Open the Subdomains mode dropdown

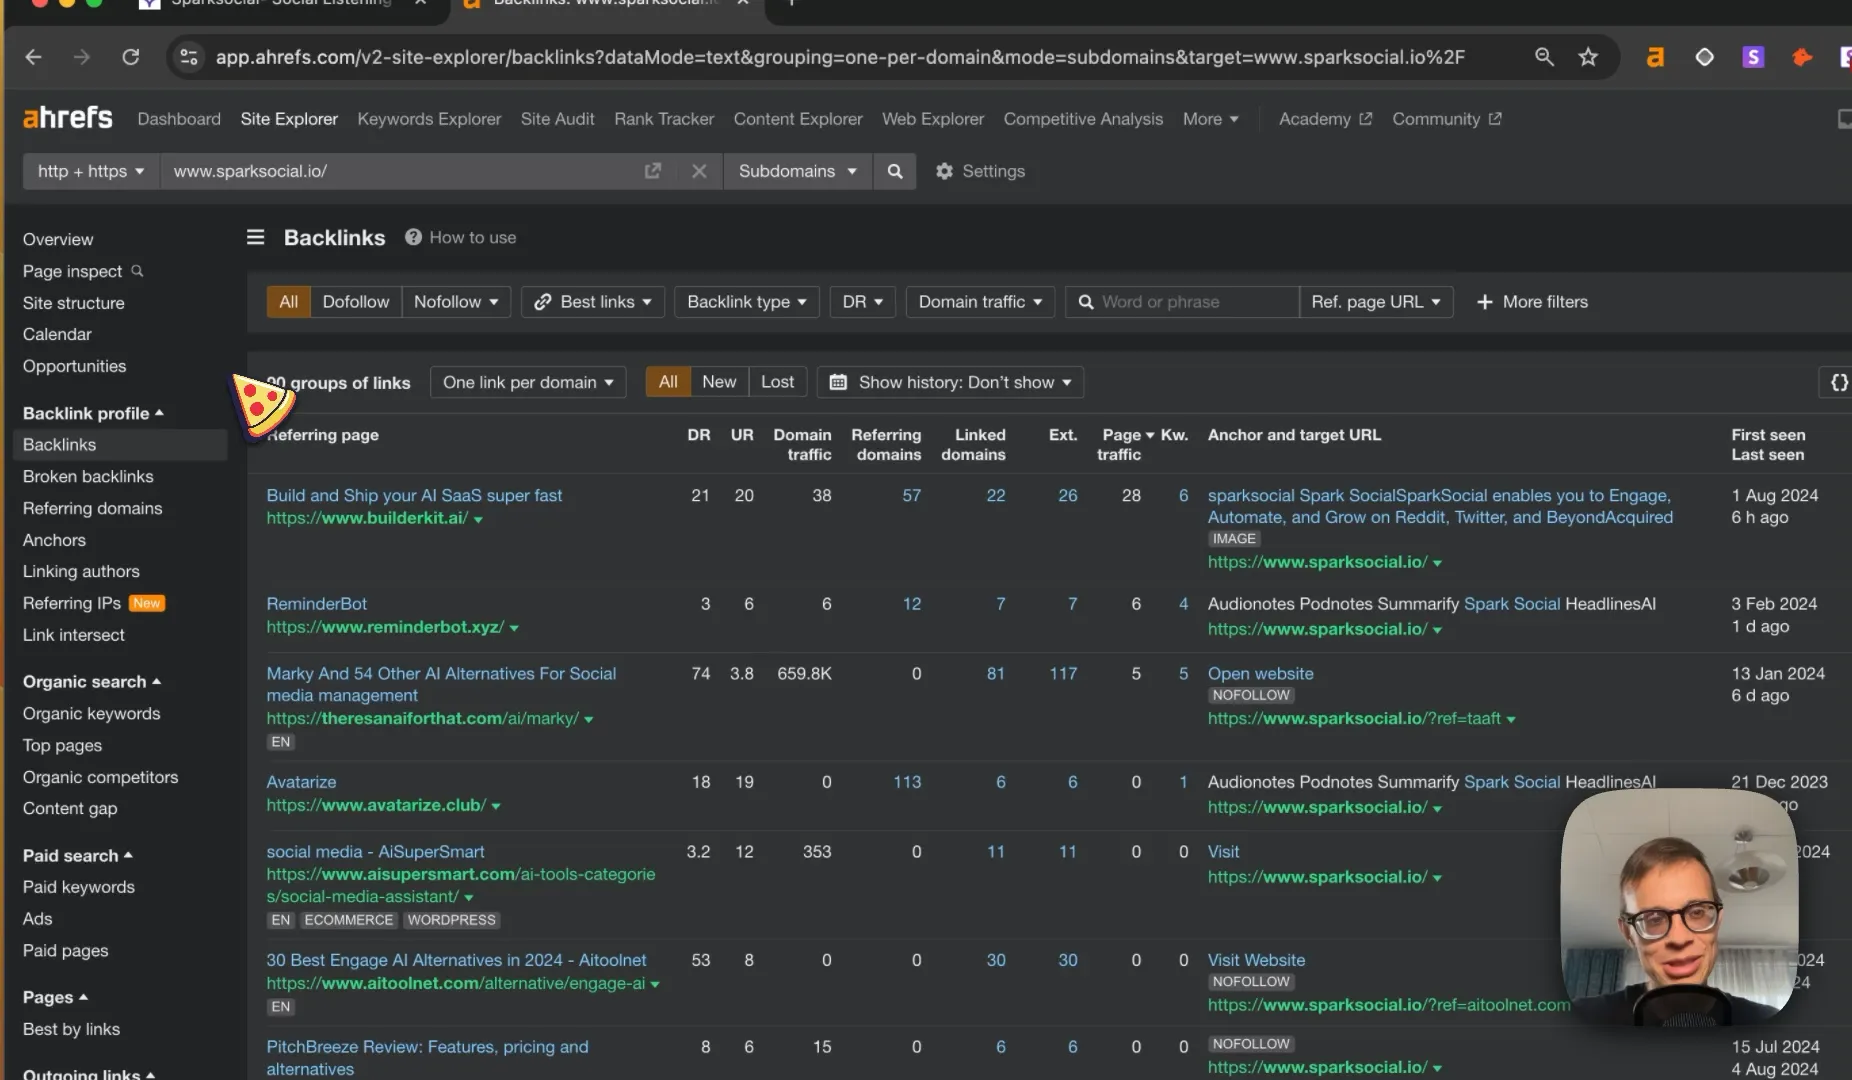[797, 171]
